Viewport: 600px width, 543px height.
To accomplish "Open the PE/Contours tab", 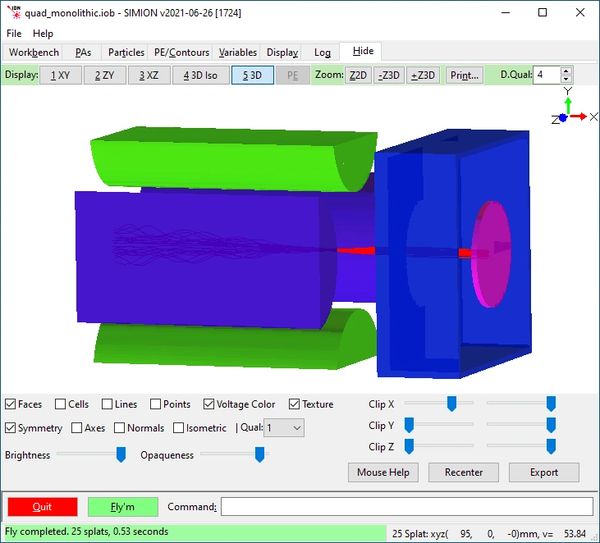I will click(x=181, y=52).
